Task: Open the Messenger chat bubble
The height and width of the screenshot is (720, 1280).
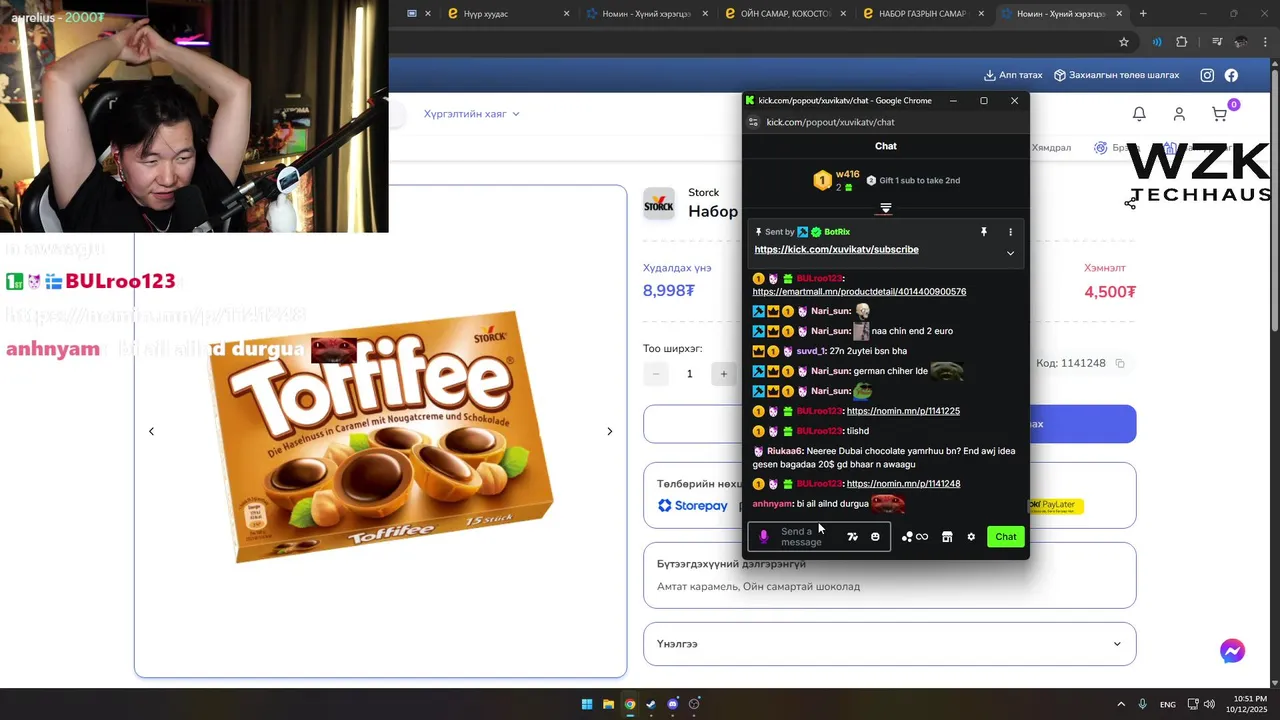Action: (x=1232, y=651)
